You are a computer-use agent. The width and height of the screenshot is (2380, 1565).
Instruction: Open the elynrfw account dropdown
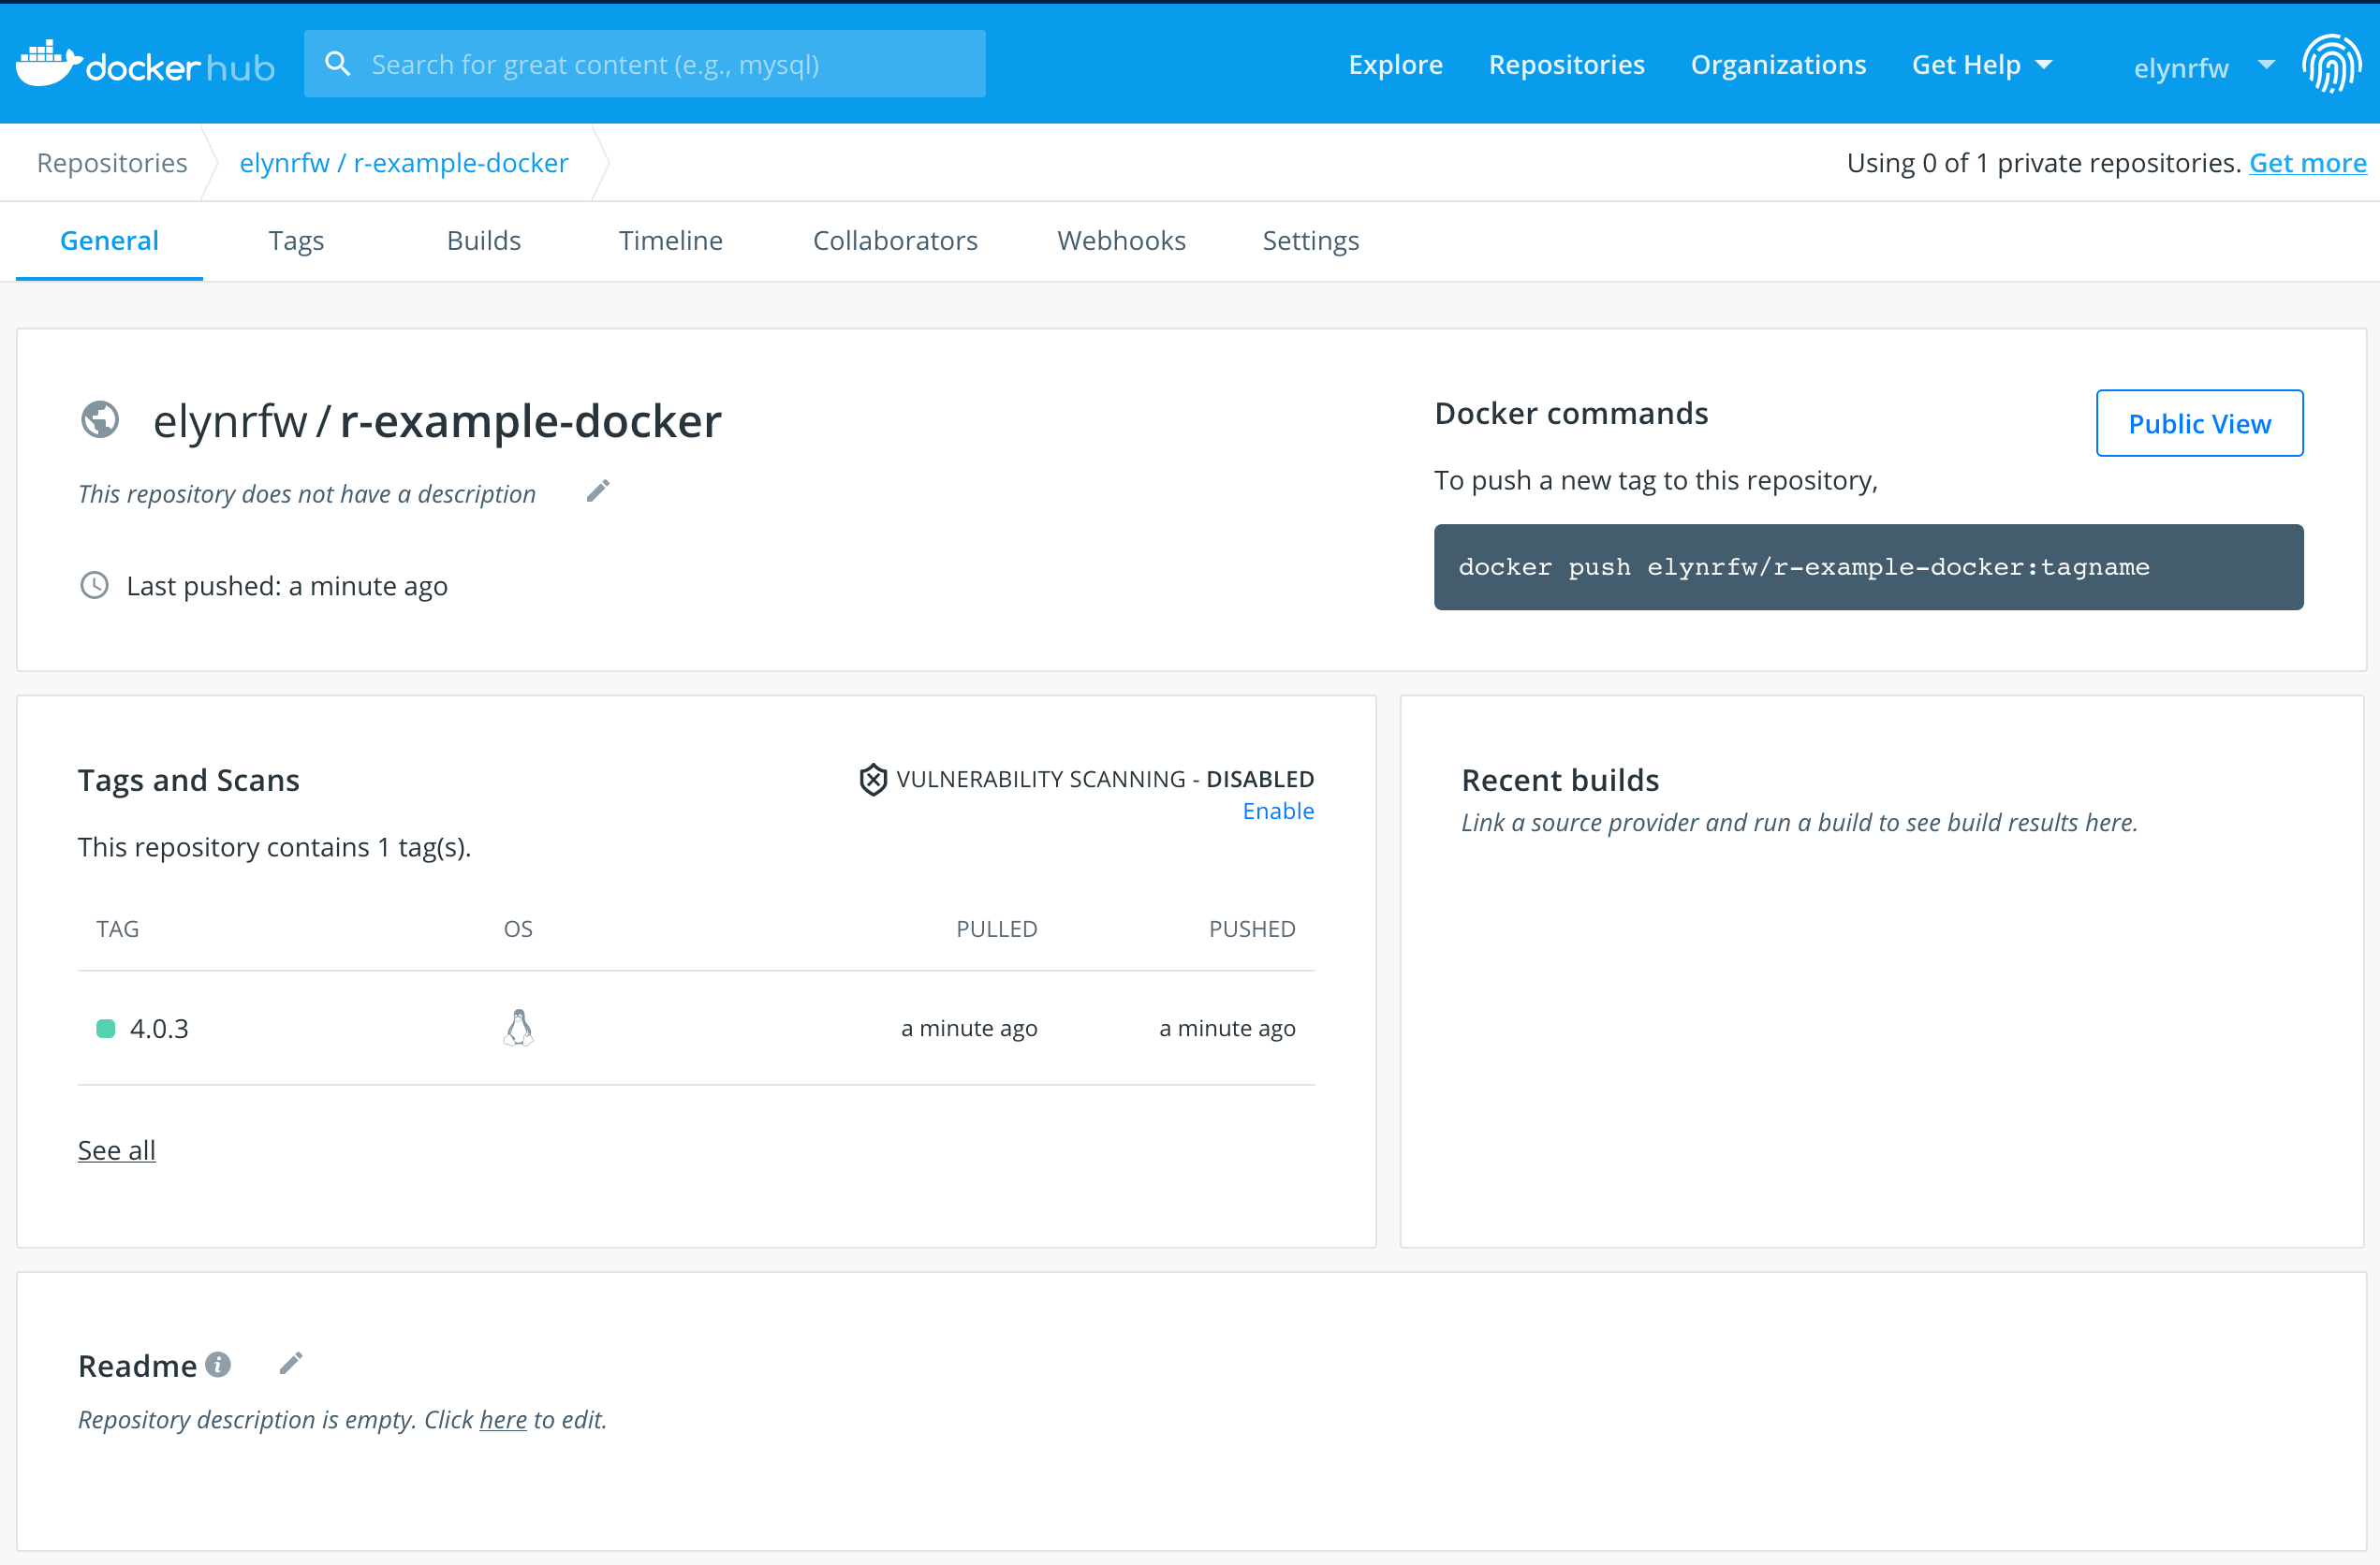pyautogui.click(x=2203, y=66)
